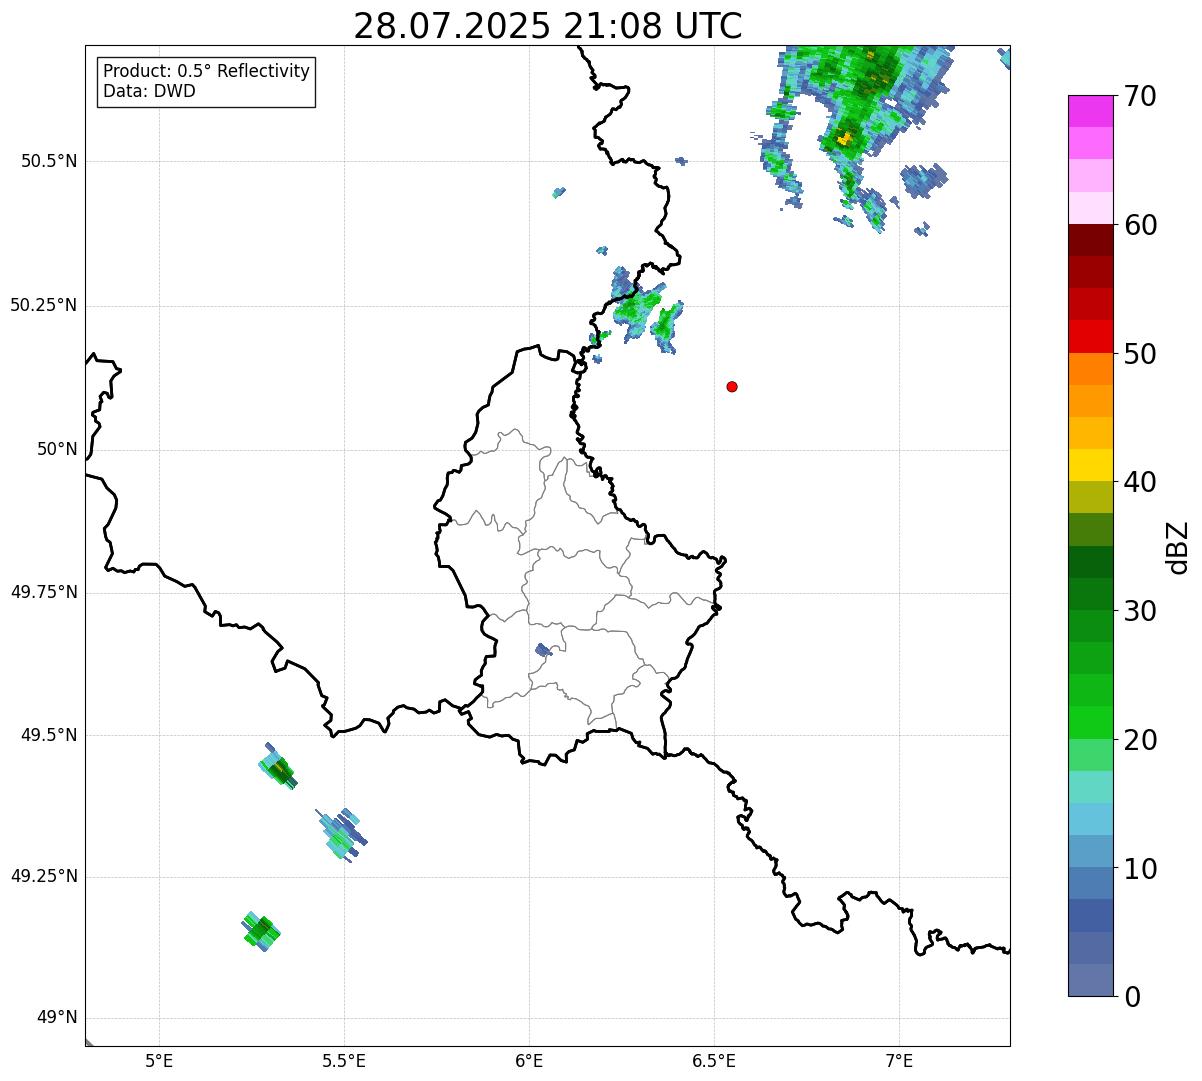Click the 5.5°E longitude label
This screenshot has width=1202, height=1081.
(344, 1061)
